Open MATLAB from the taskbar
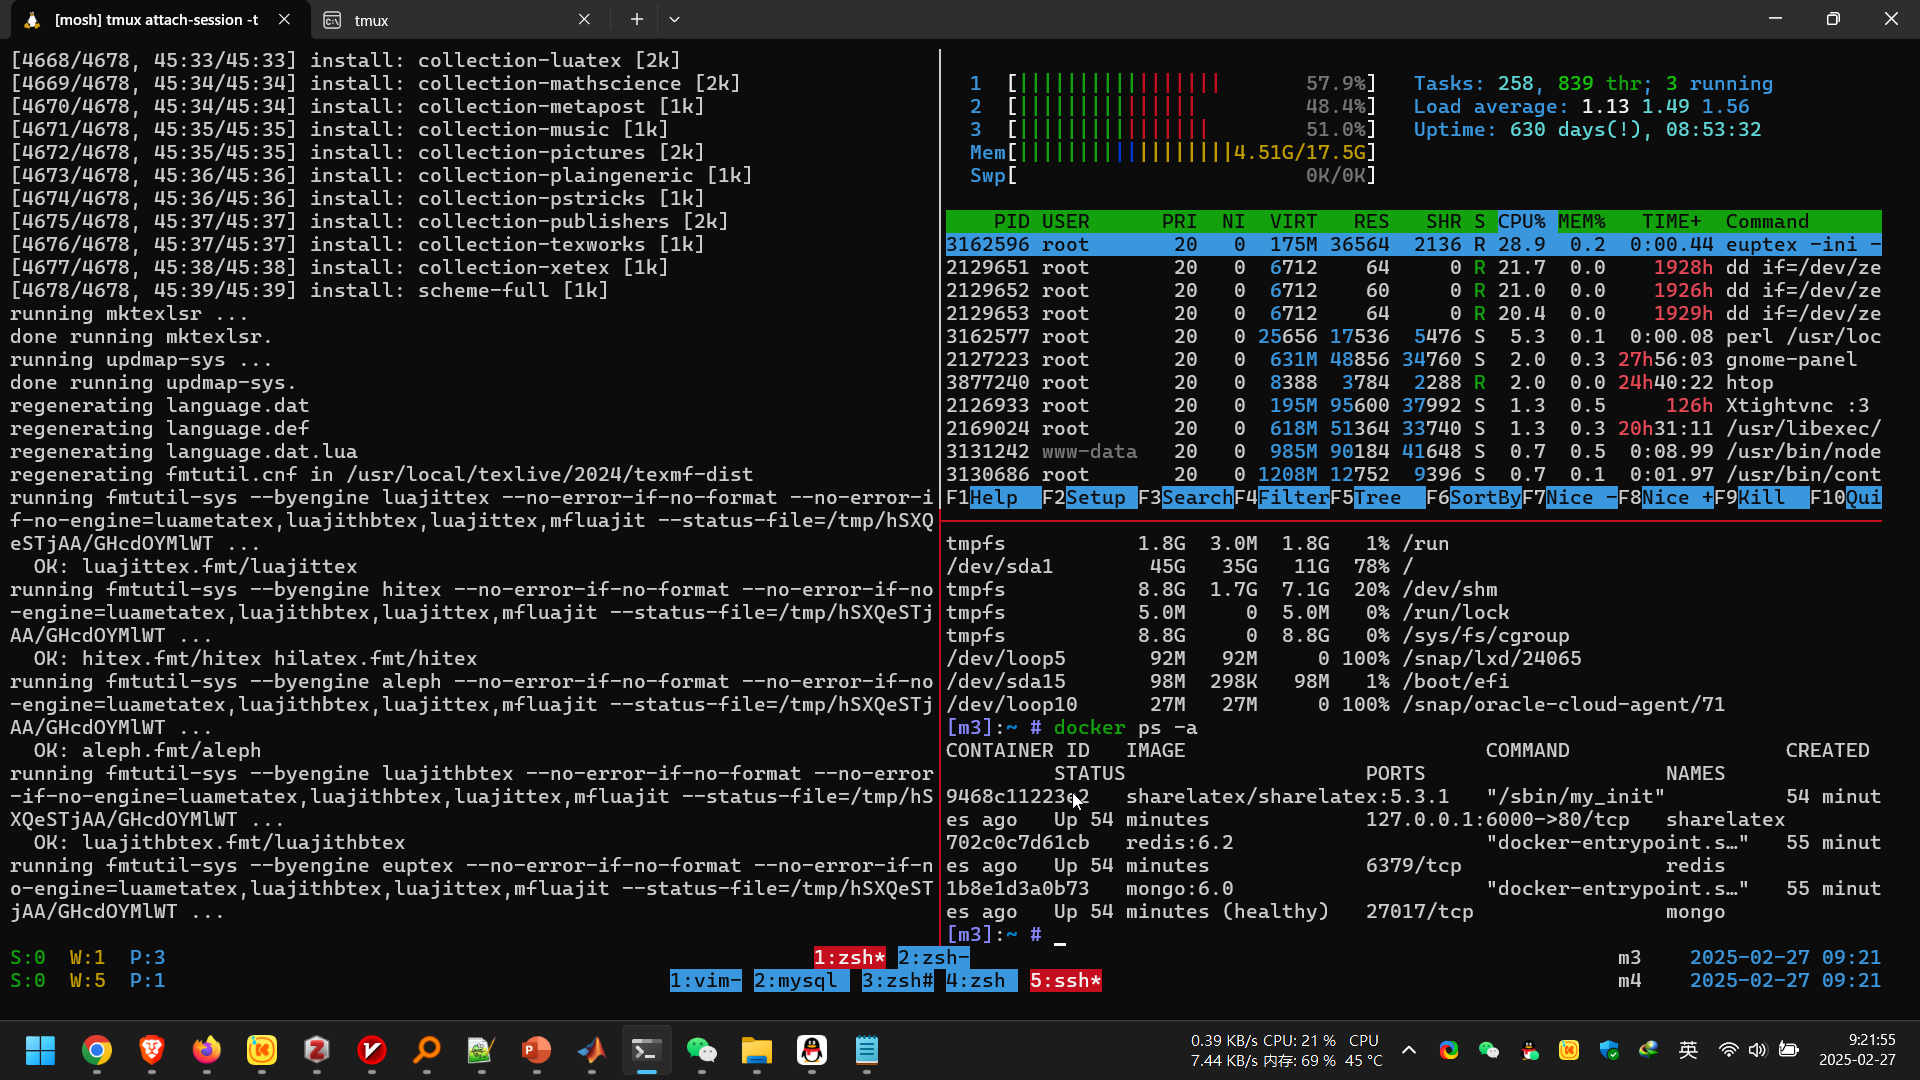Image resolution: width=1920 pixels, height=1080 pixels. point(592,1050)
